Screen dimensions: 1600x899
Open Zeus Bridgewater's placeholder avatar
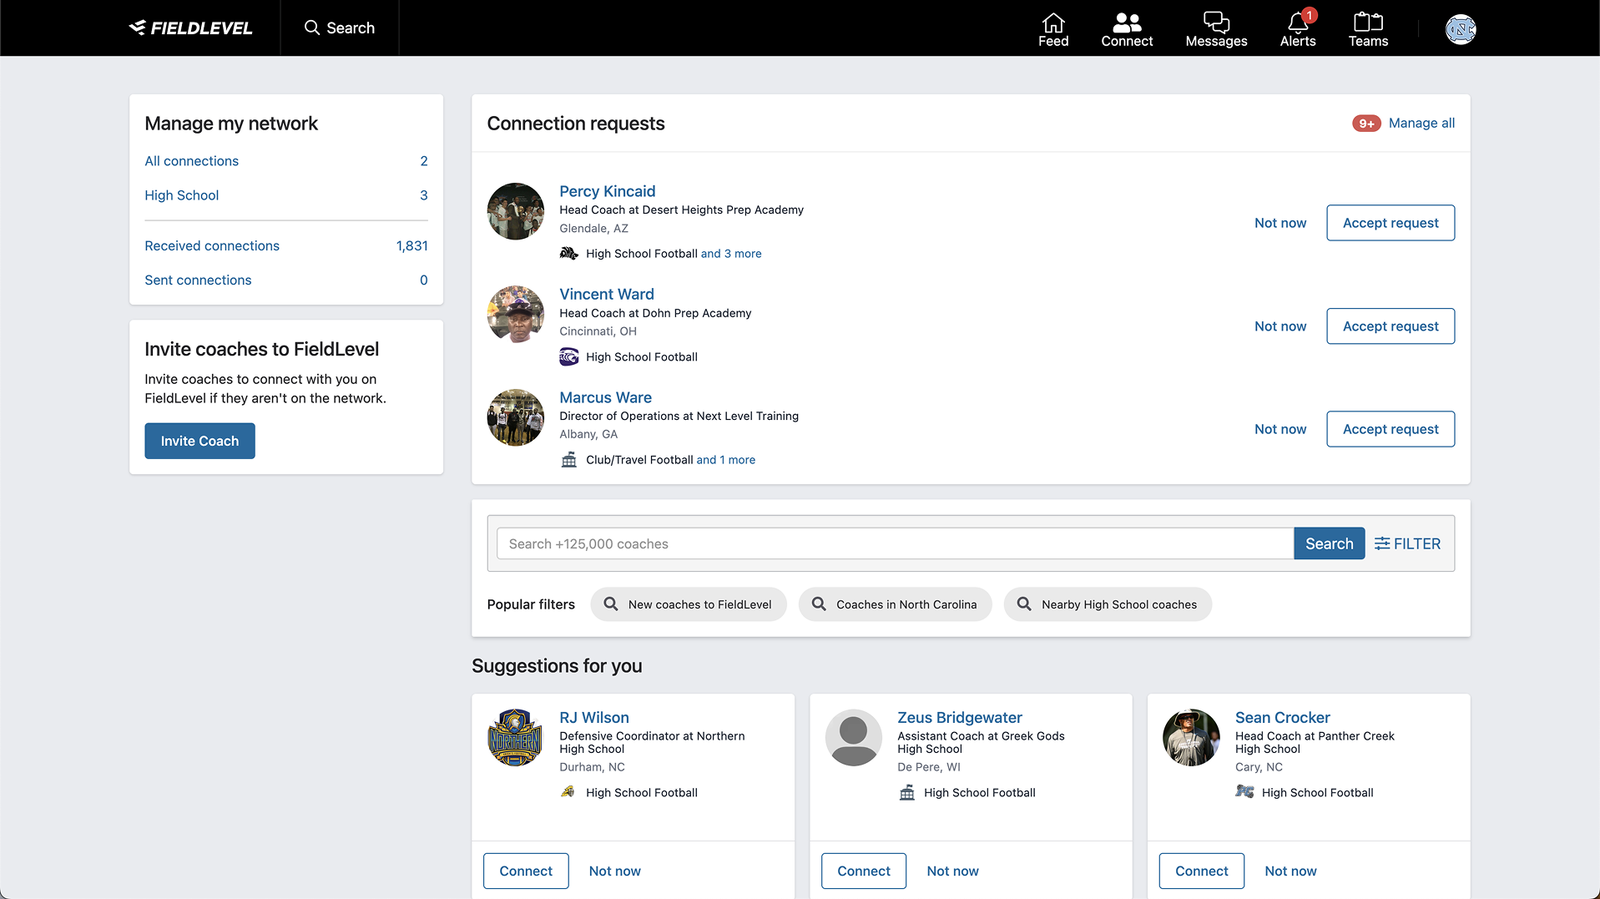coord(853,738)
